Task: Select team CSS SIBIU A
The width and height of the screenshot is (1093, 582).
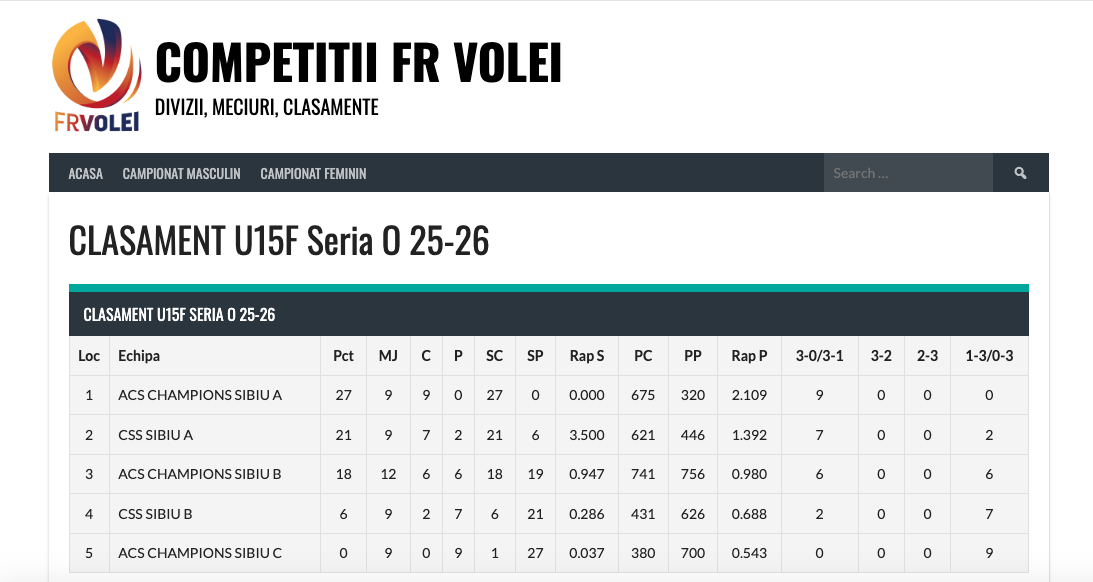Action: 155,435
